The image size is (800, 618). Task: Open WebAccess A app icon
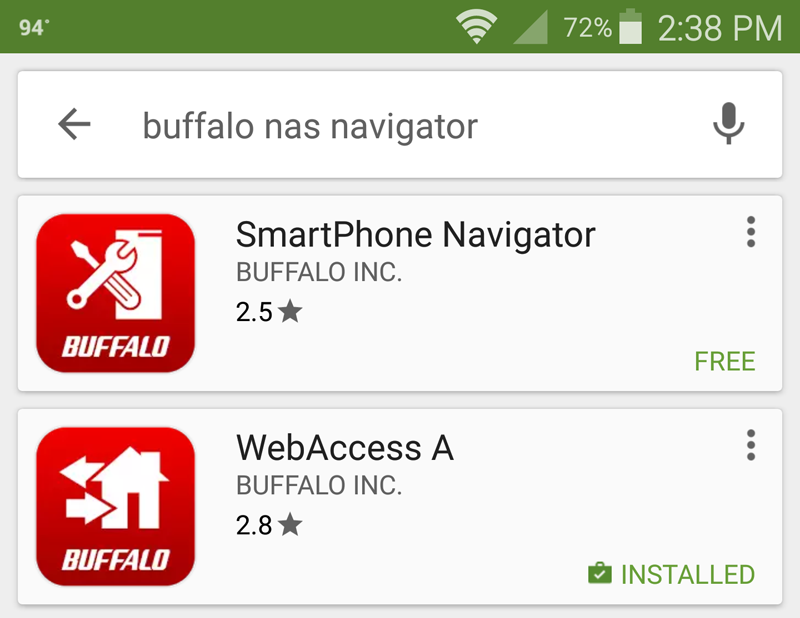pyautogui.click(x=115, y=506)
